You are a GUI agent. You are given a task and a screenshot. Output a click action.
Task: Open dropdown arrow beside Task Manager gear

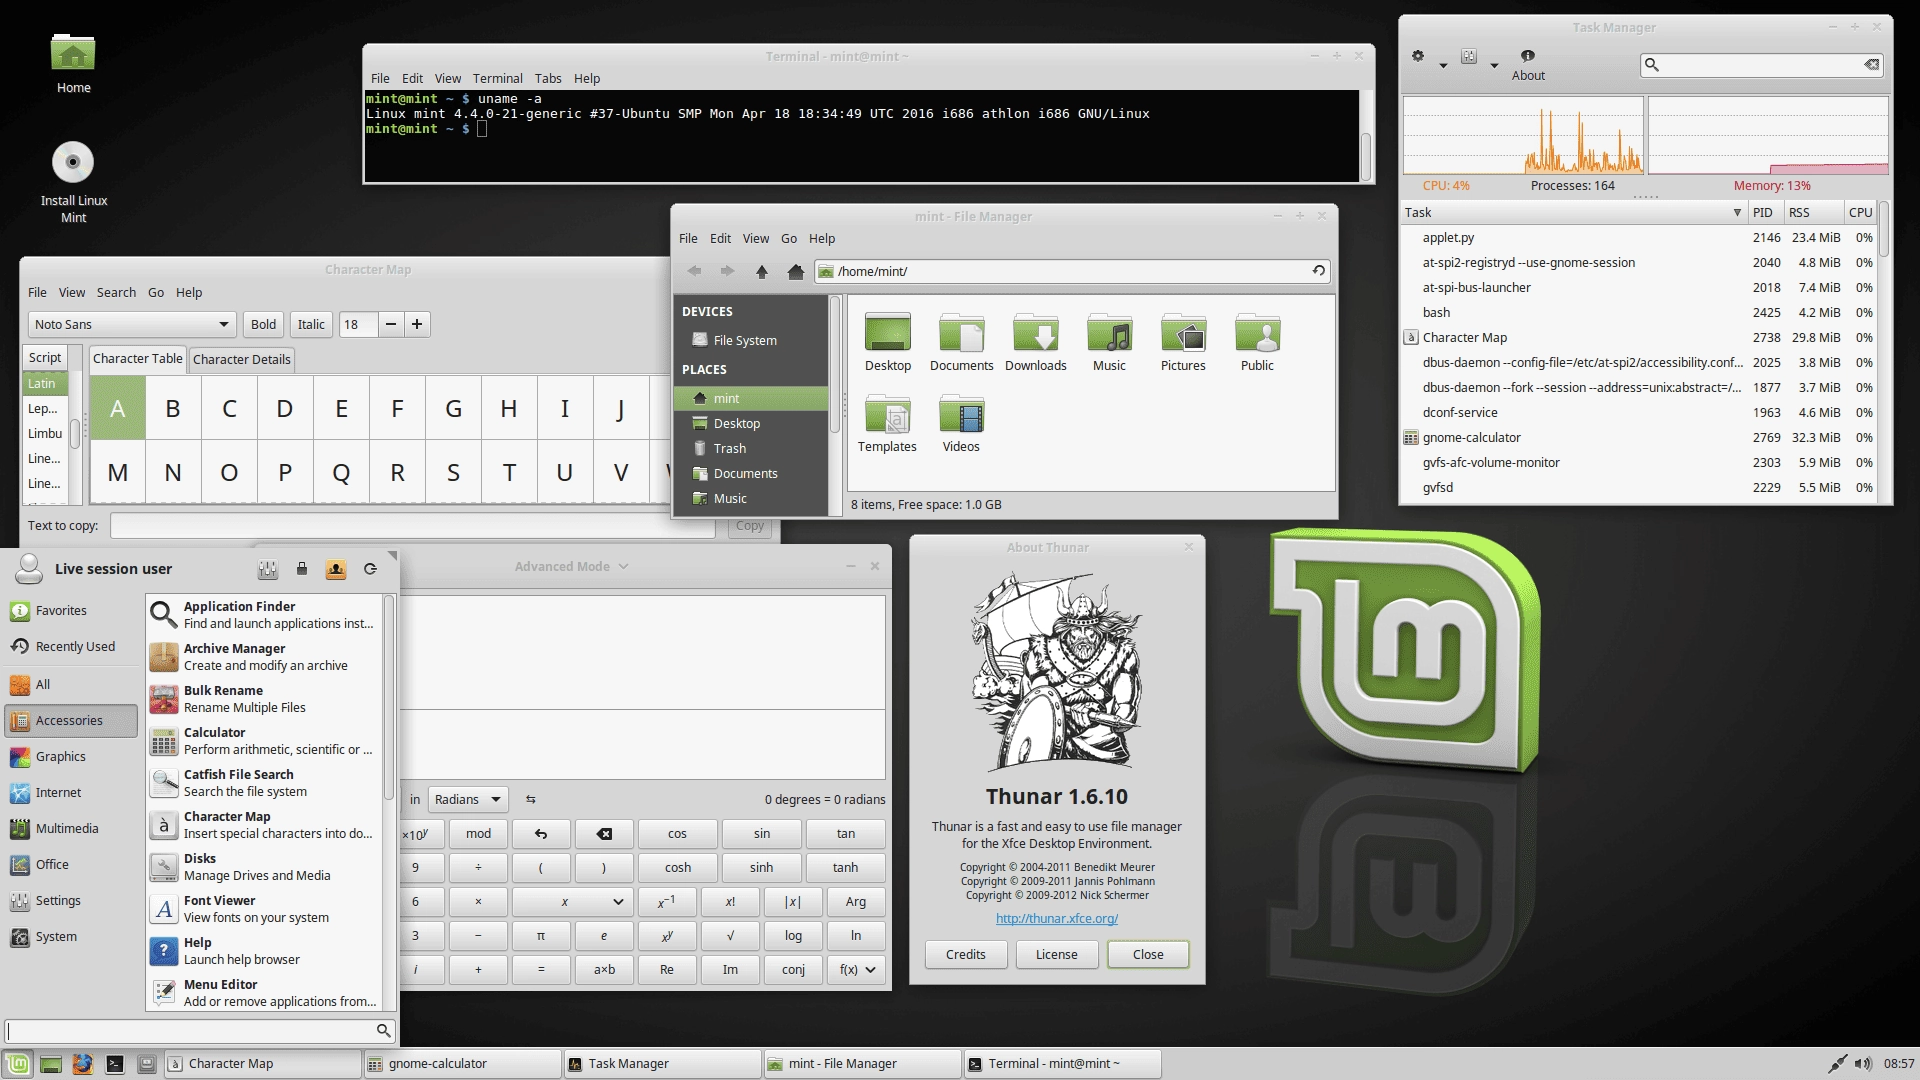[1443, 66]
